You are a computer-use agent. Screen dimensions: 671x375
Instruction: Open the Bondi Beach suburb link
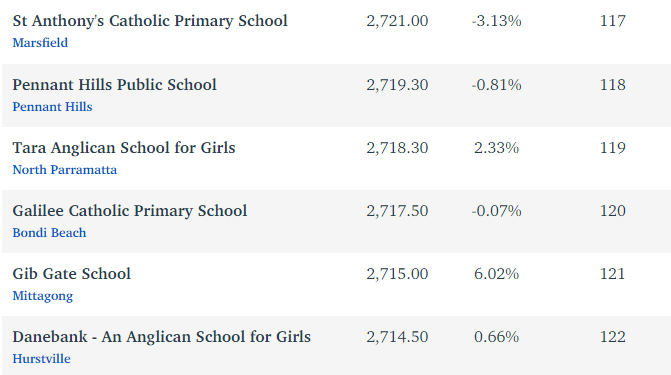(x=49, y=232)
